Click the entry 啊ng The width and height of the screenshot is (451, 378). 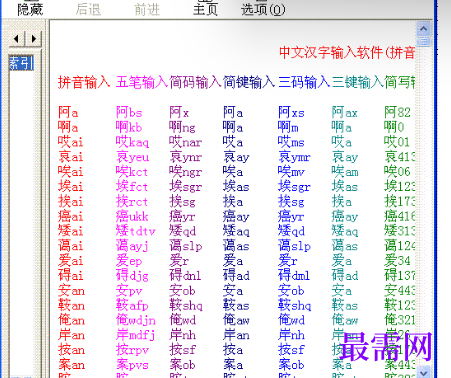[x=182, y=127]
